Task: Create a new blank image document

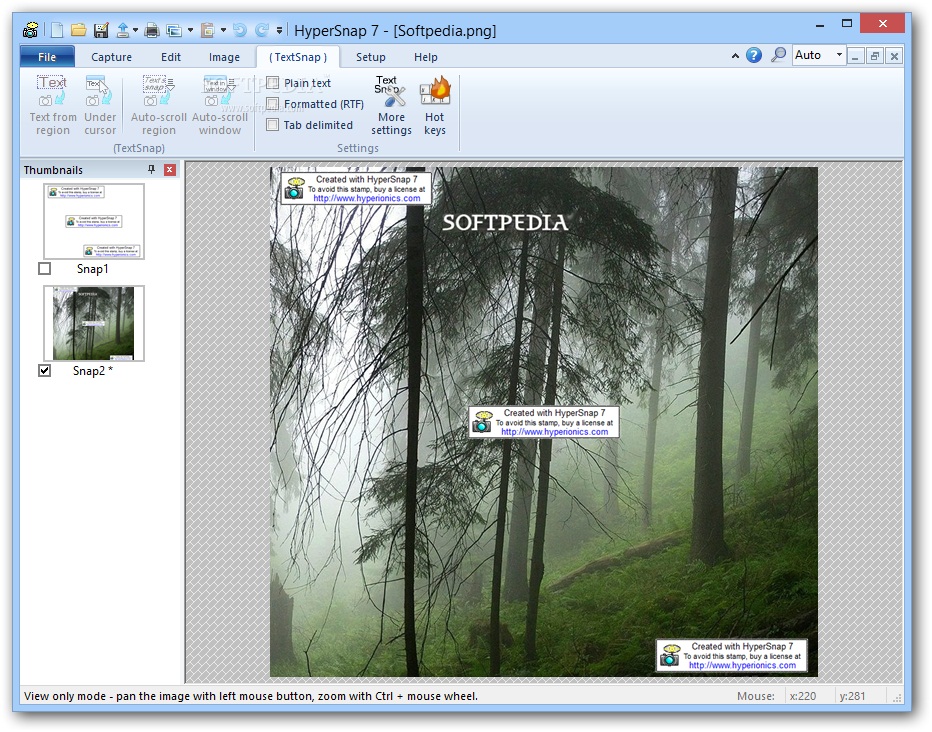Action: (57, 30)
